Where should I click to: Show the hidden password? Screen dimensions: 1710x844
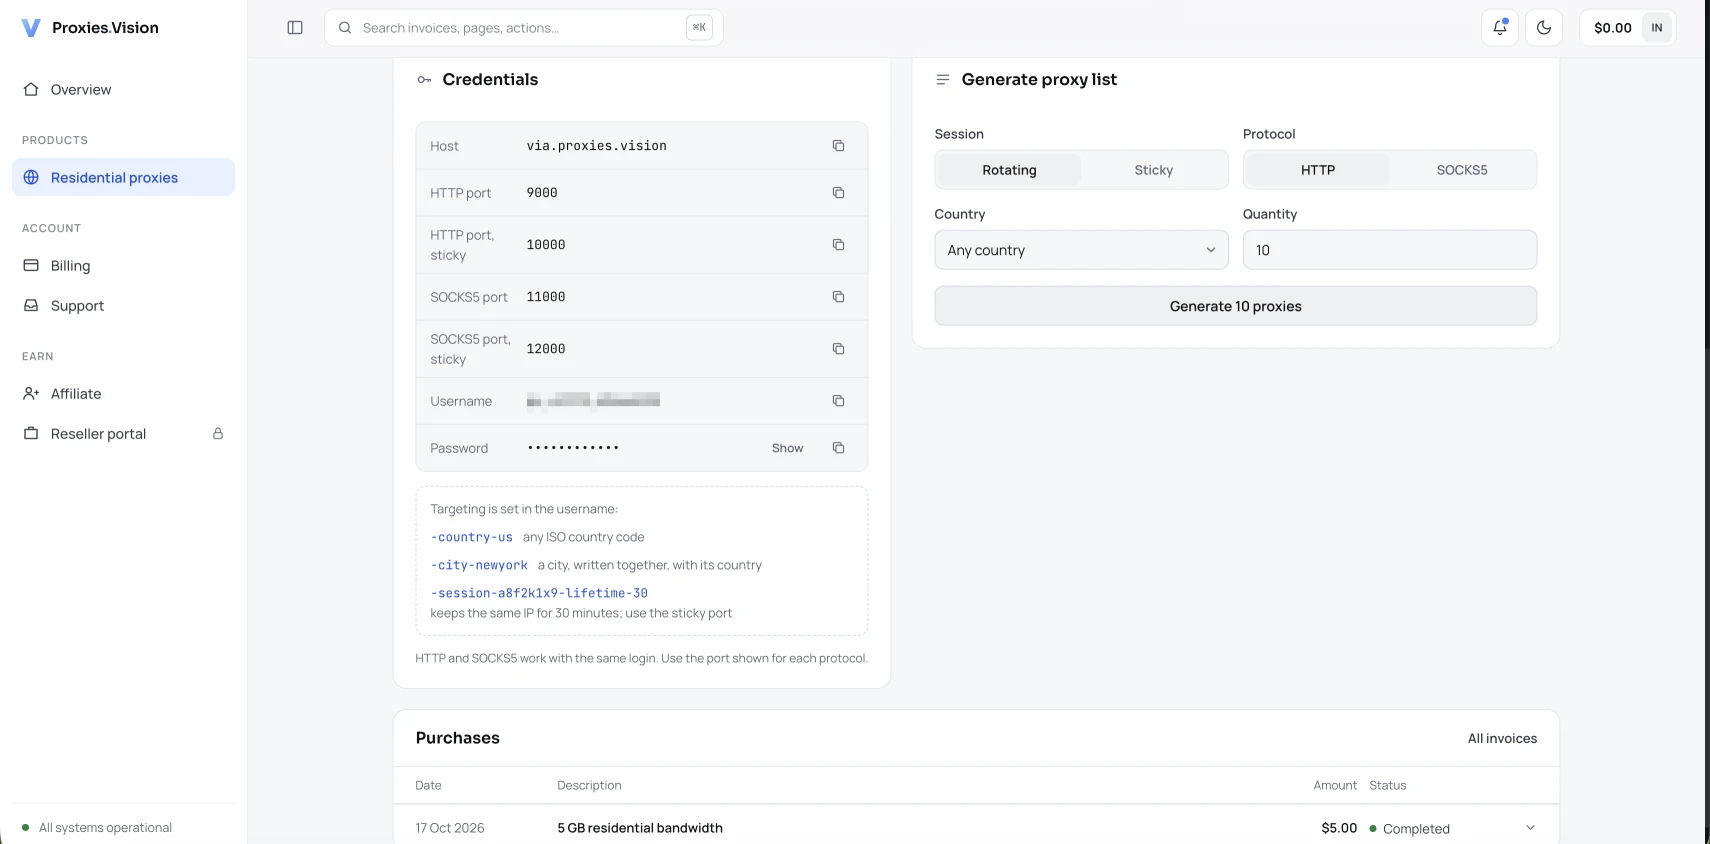pos(787,448)
